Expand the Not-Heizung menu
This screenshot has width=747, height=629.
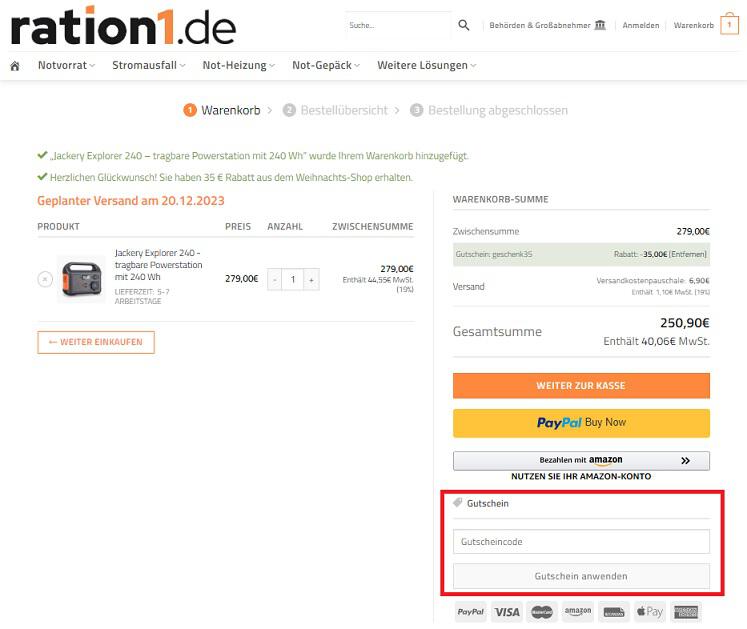coord(238,65)
